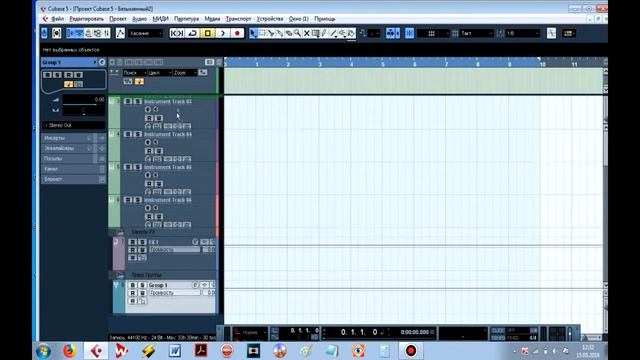
Task: Open the Zoom dropdown in track list
Action: [x=185, y=73]
